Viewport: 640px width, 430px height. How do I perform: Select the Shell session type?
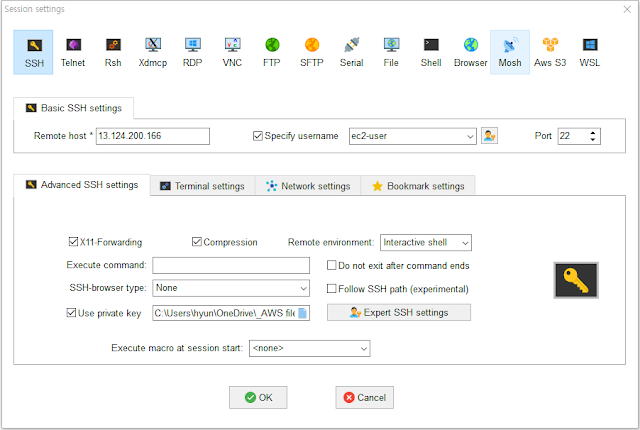(431, 52)
